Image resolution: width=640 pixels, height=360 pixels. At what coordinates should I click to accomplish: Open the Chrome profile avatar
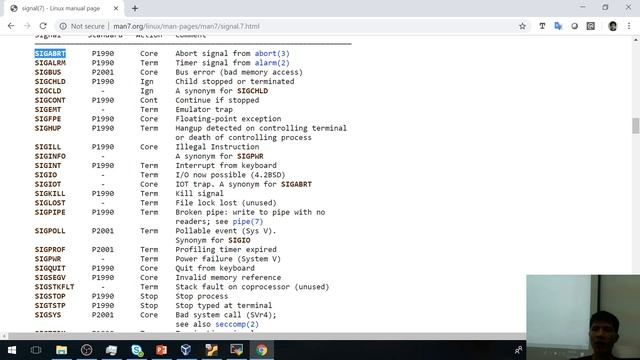(x=612, y=26)
